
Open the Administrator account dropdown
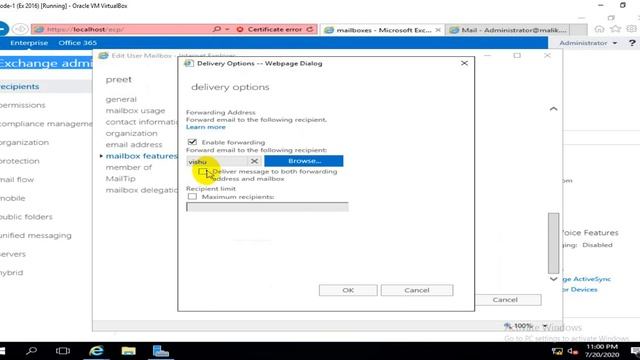tap(588, 43)
